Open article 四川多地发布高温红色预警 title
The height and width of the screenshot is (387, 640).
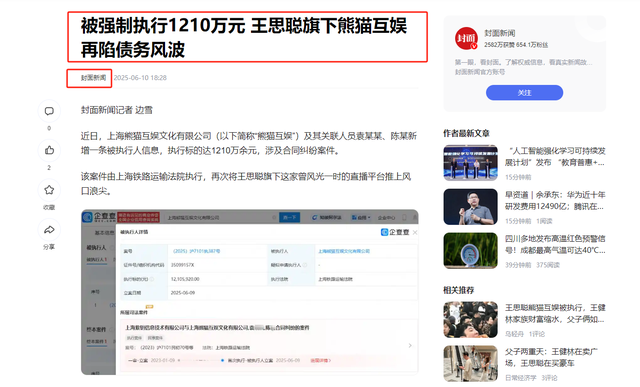(x=555, y=245)
